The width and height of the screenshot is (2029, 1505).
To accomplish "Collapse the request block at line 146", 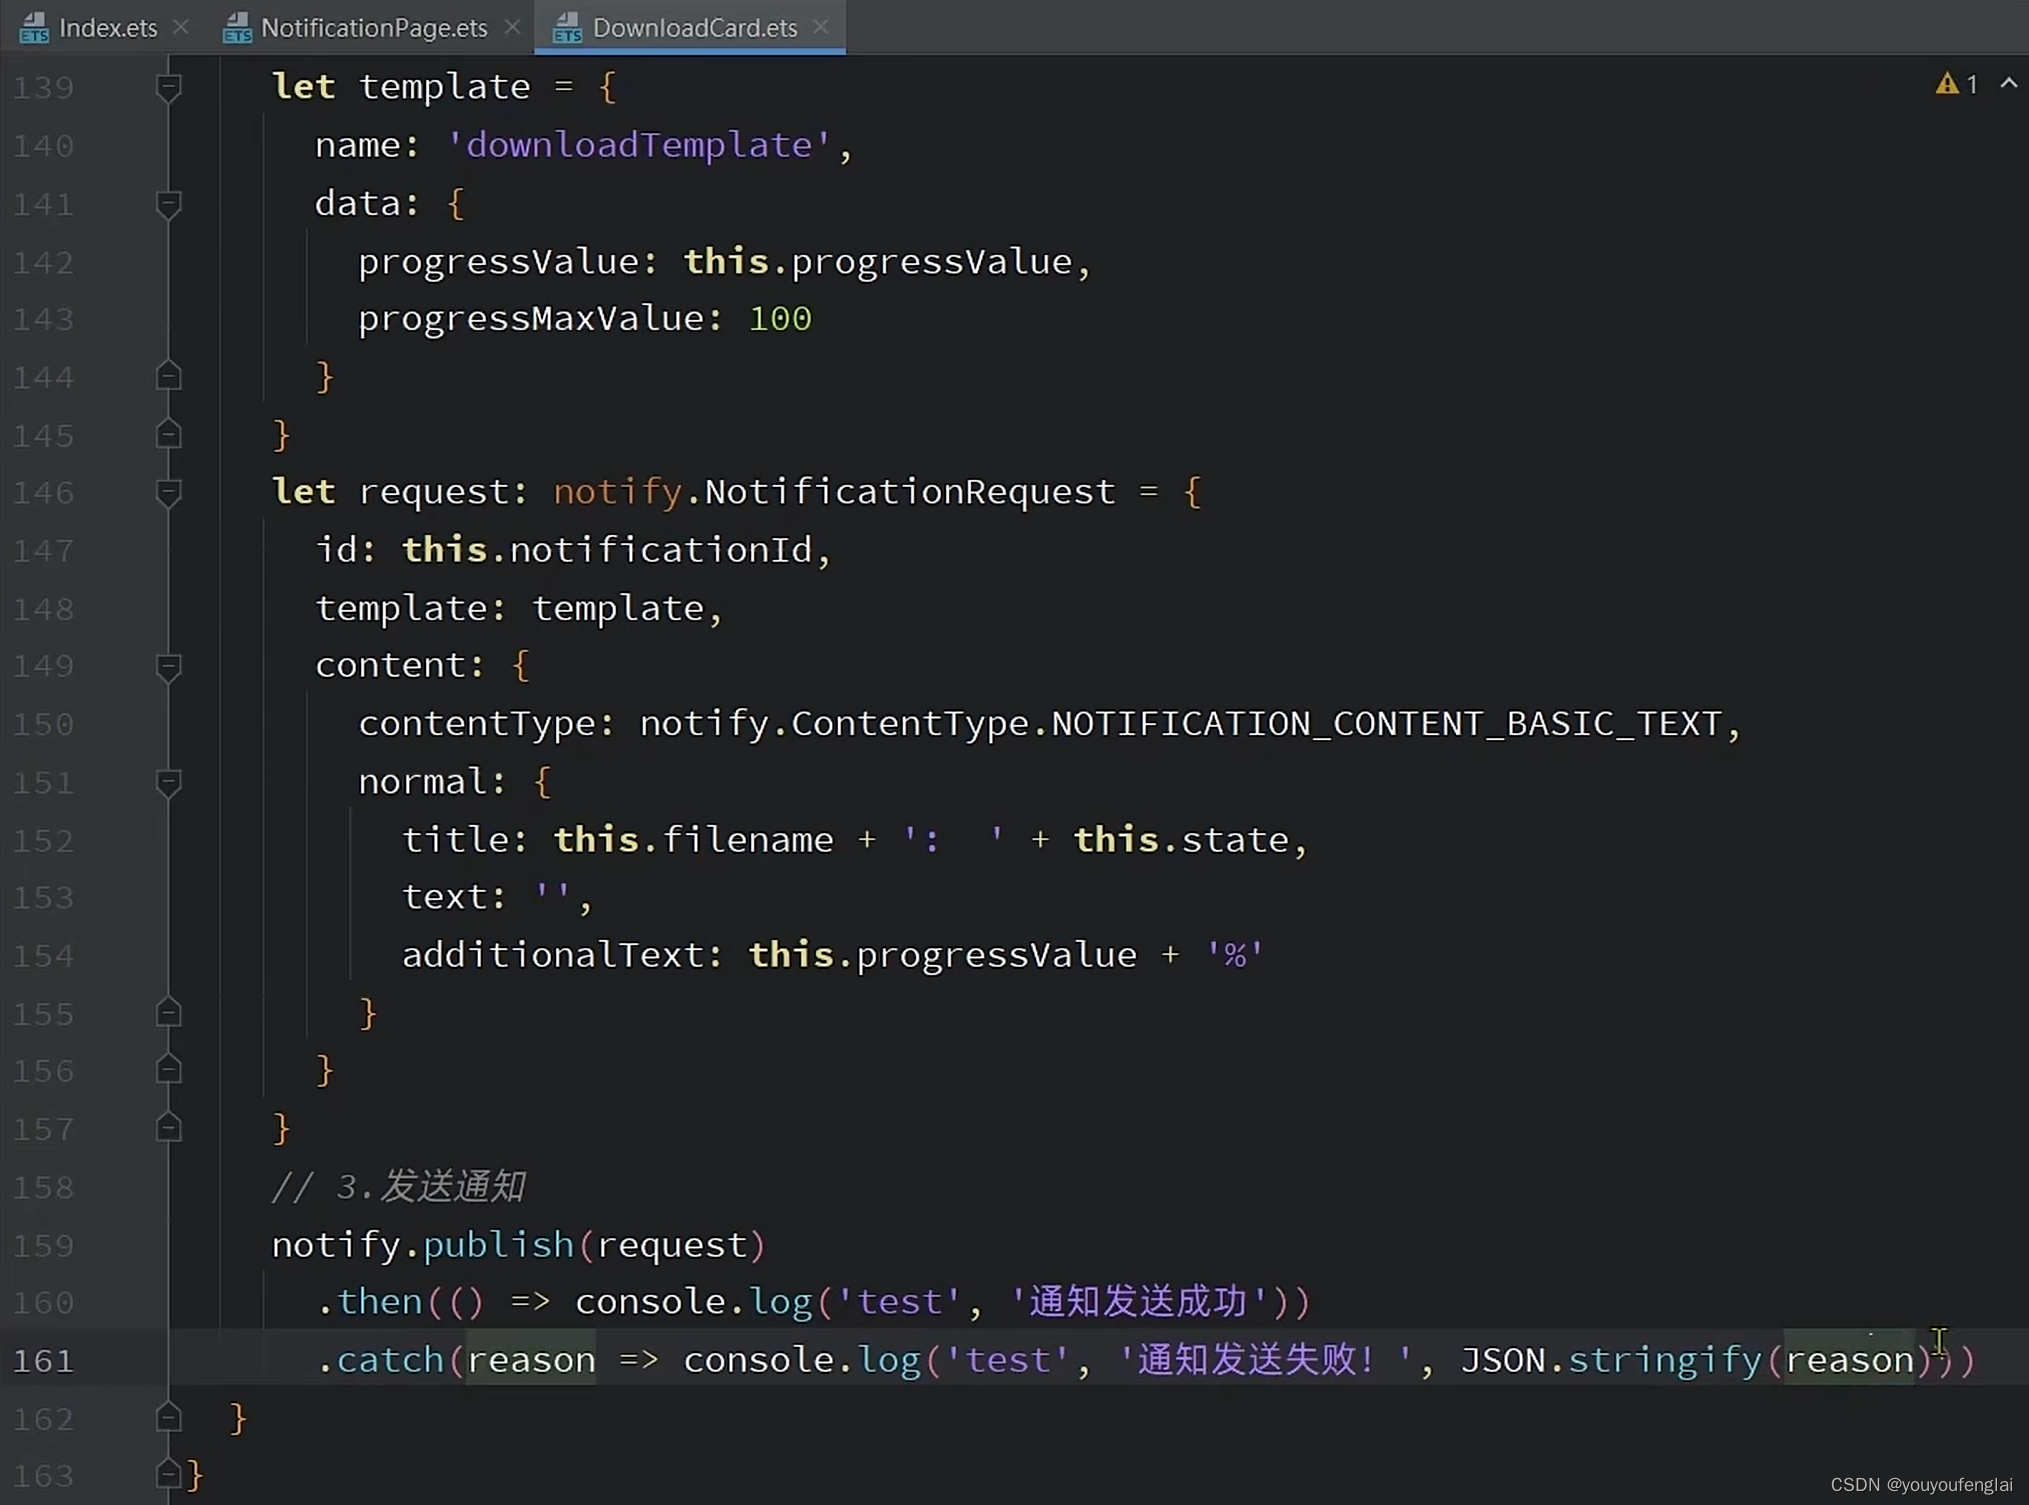I will (x=169, y=493).
